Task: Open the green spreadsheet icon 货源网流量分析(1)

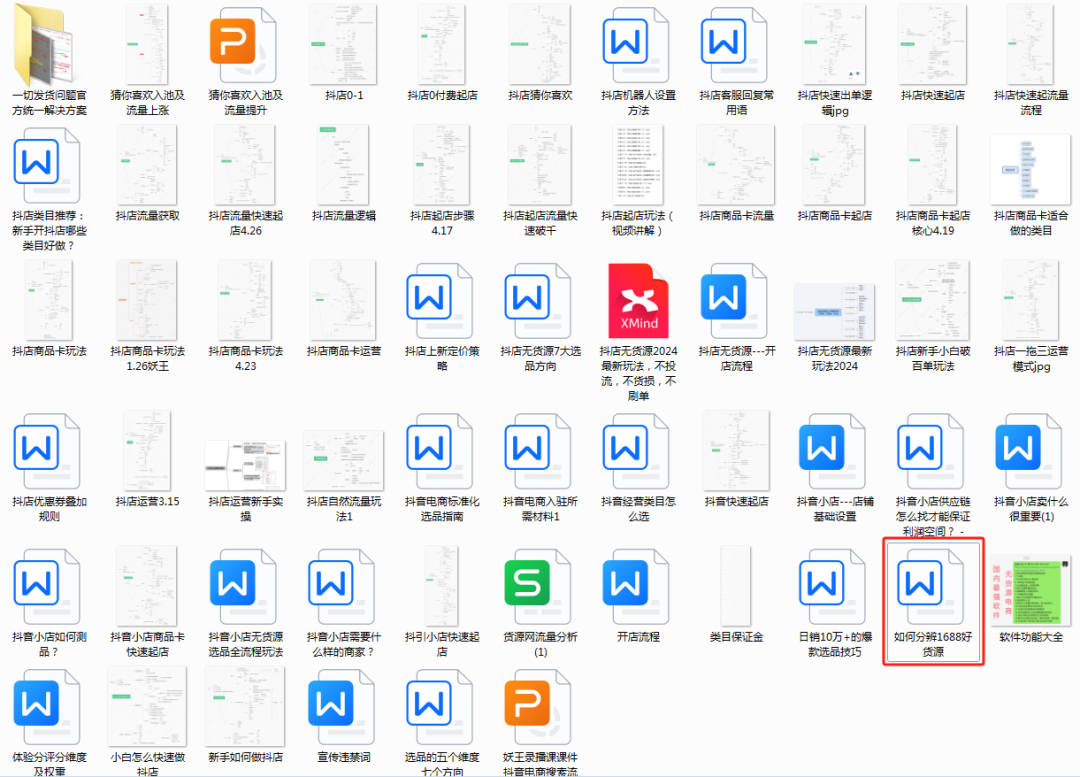Action: (537, 587)
